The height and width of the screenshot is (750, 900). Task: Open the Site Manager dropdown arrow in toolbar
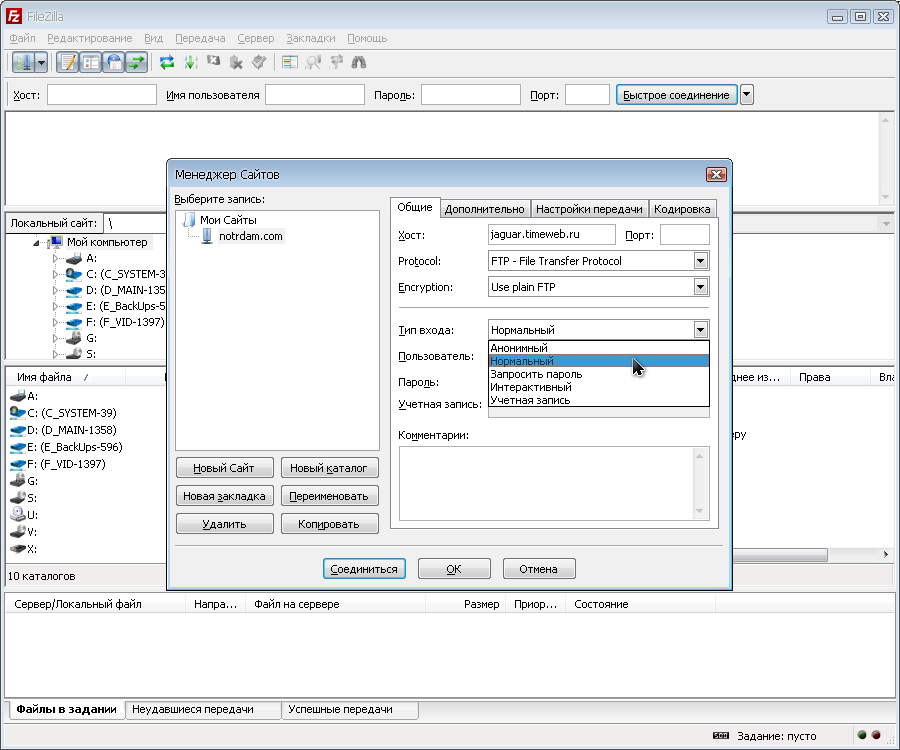pyautogui.click(x=41, y=62)
